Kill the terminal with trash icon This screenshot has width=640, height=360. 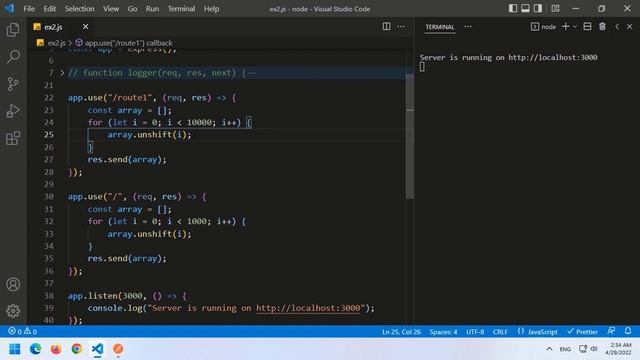point(602,27)
